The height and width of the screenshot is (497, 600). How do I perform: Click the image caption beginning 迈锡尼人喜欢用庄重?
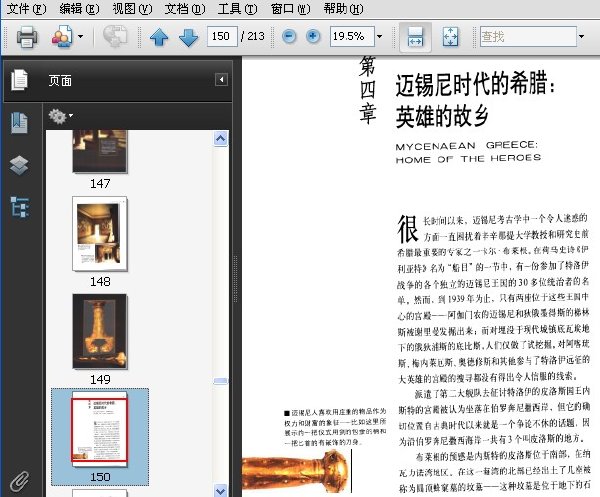pos(335,427)
